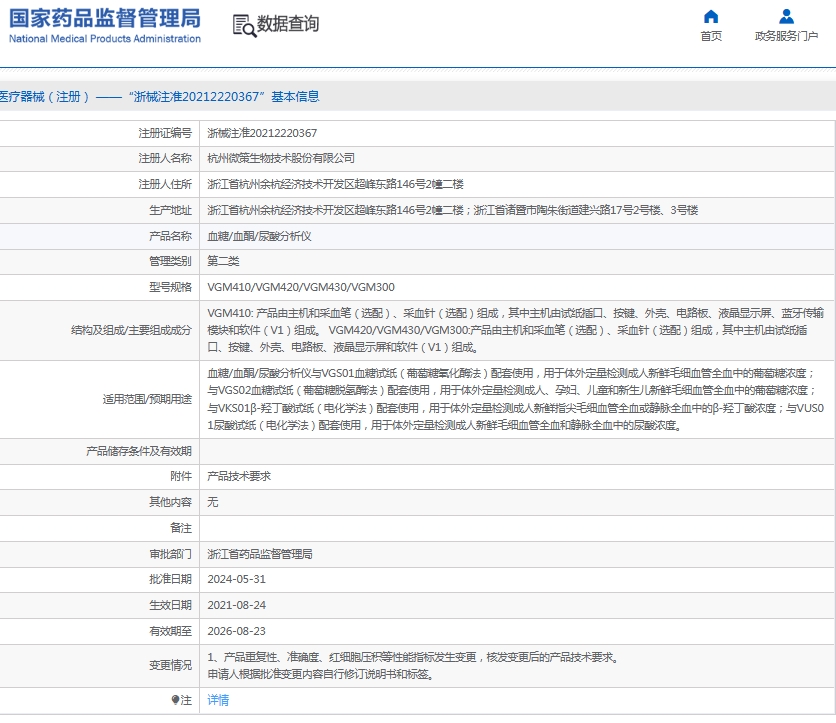Click the 批准日期 row label
Viewport: 836px width, 723px height.
tap(170, 579)
